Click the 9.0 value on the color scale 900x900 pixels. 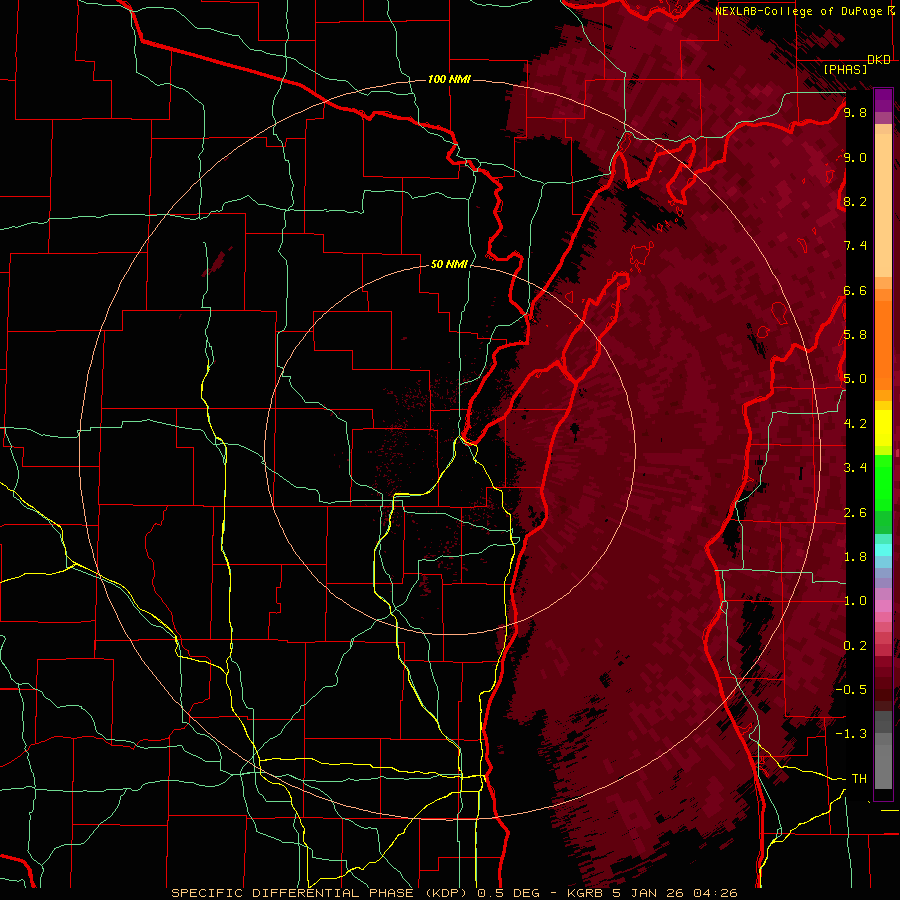[855, 157]
